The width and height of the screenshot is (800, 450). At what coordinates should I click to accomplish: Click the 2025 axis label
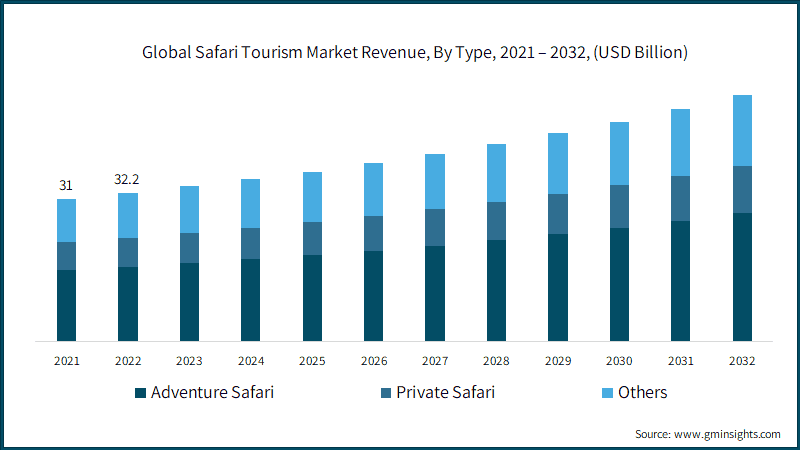click(312, 361)
